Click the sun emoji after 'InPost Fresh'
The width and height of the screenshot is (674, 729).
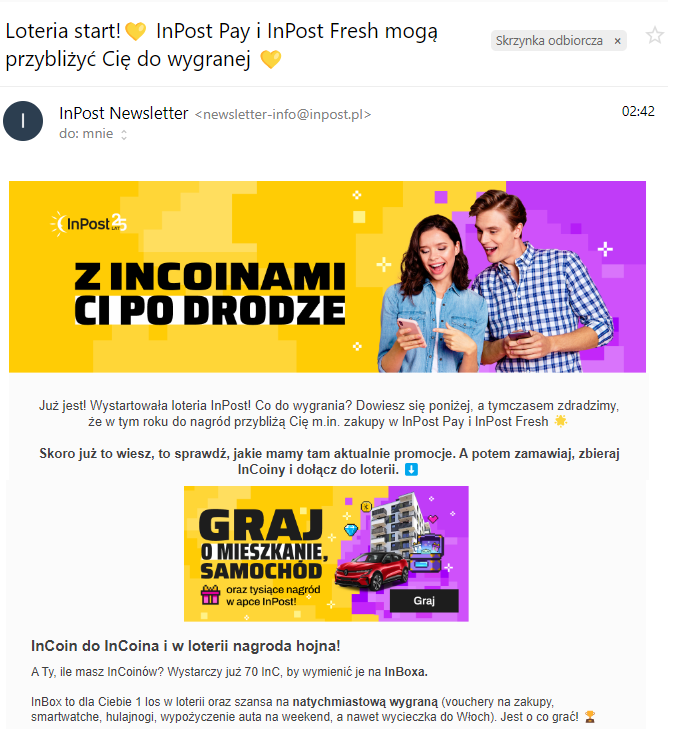(561, 421)
